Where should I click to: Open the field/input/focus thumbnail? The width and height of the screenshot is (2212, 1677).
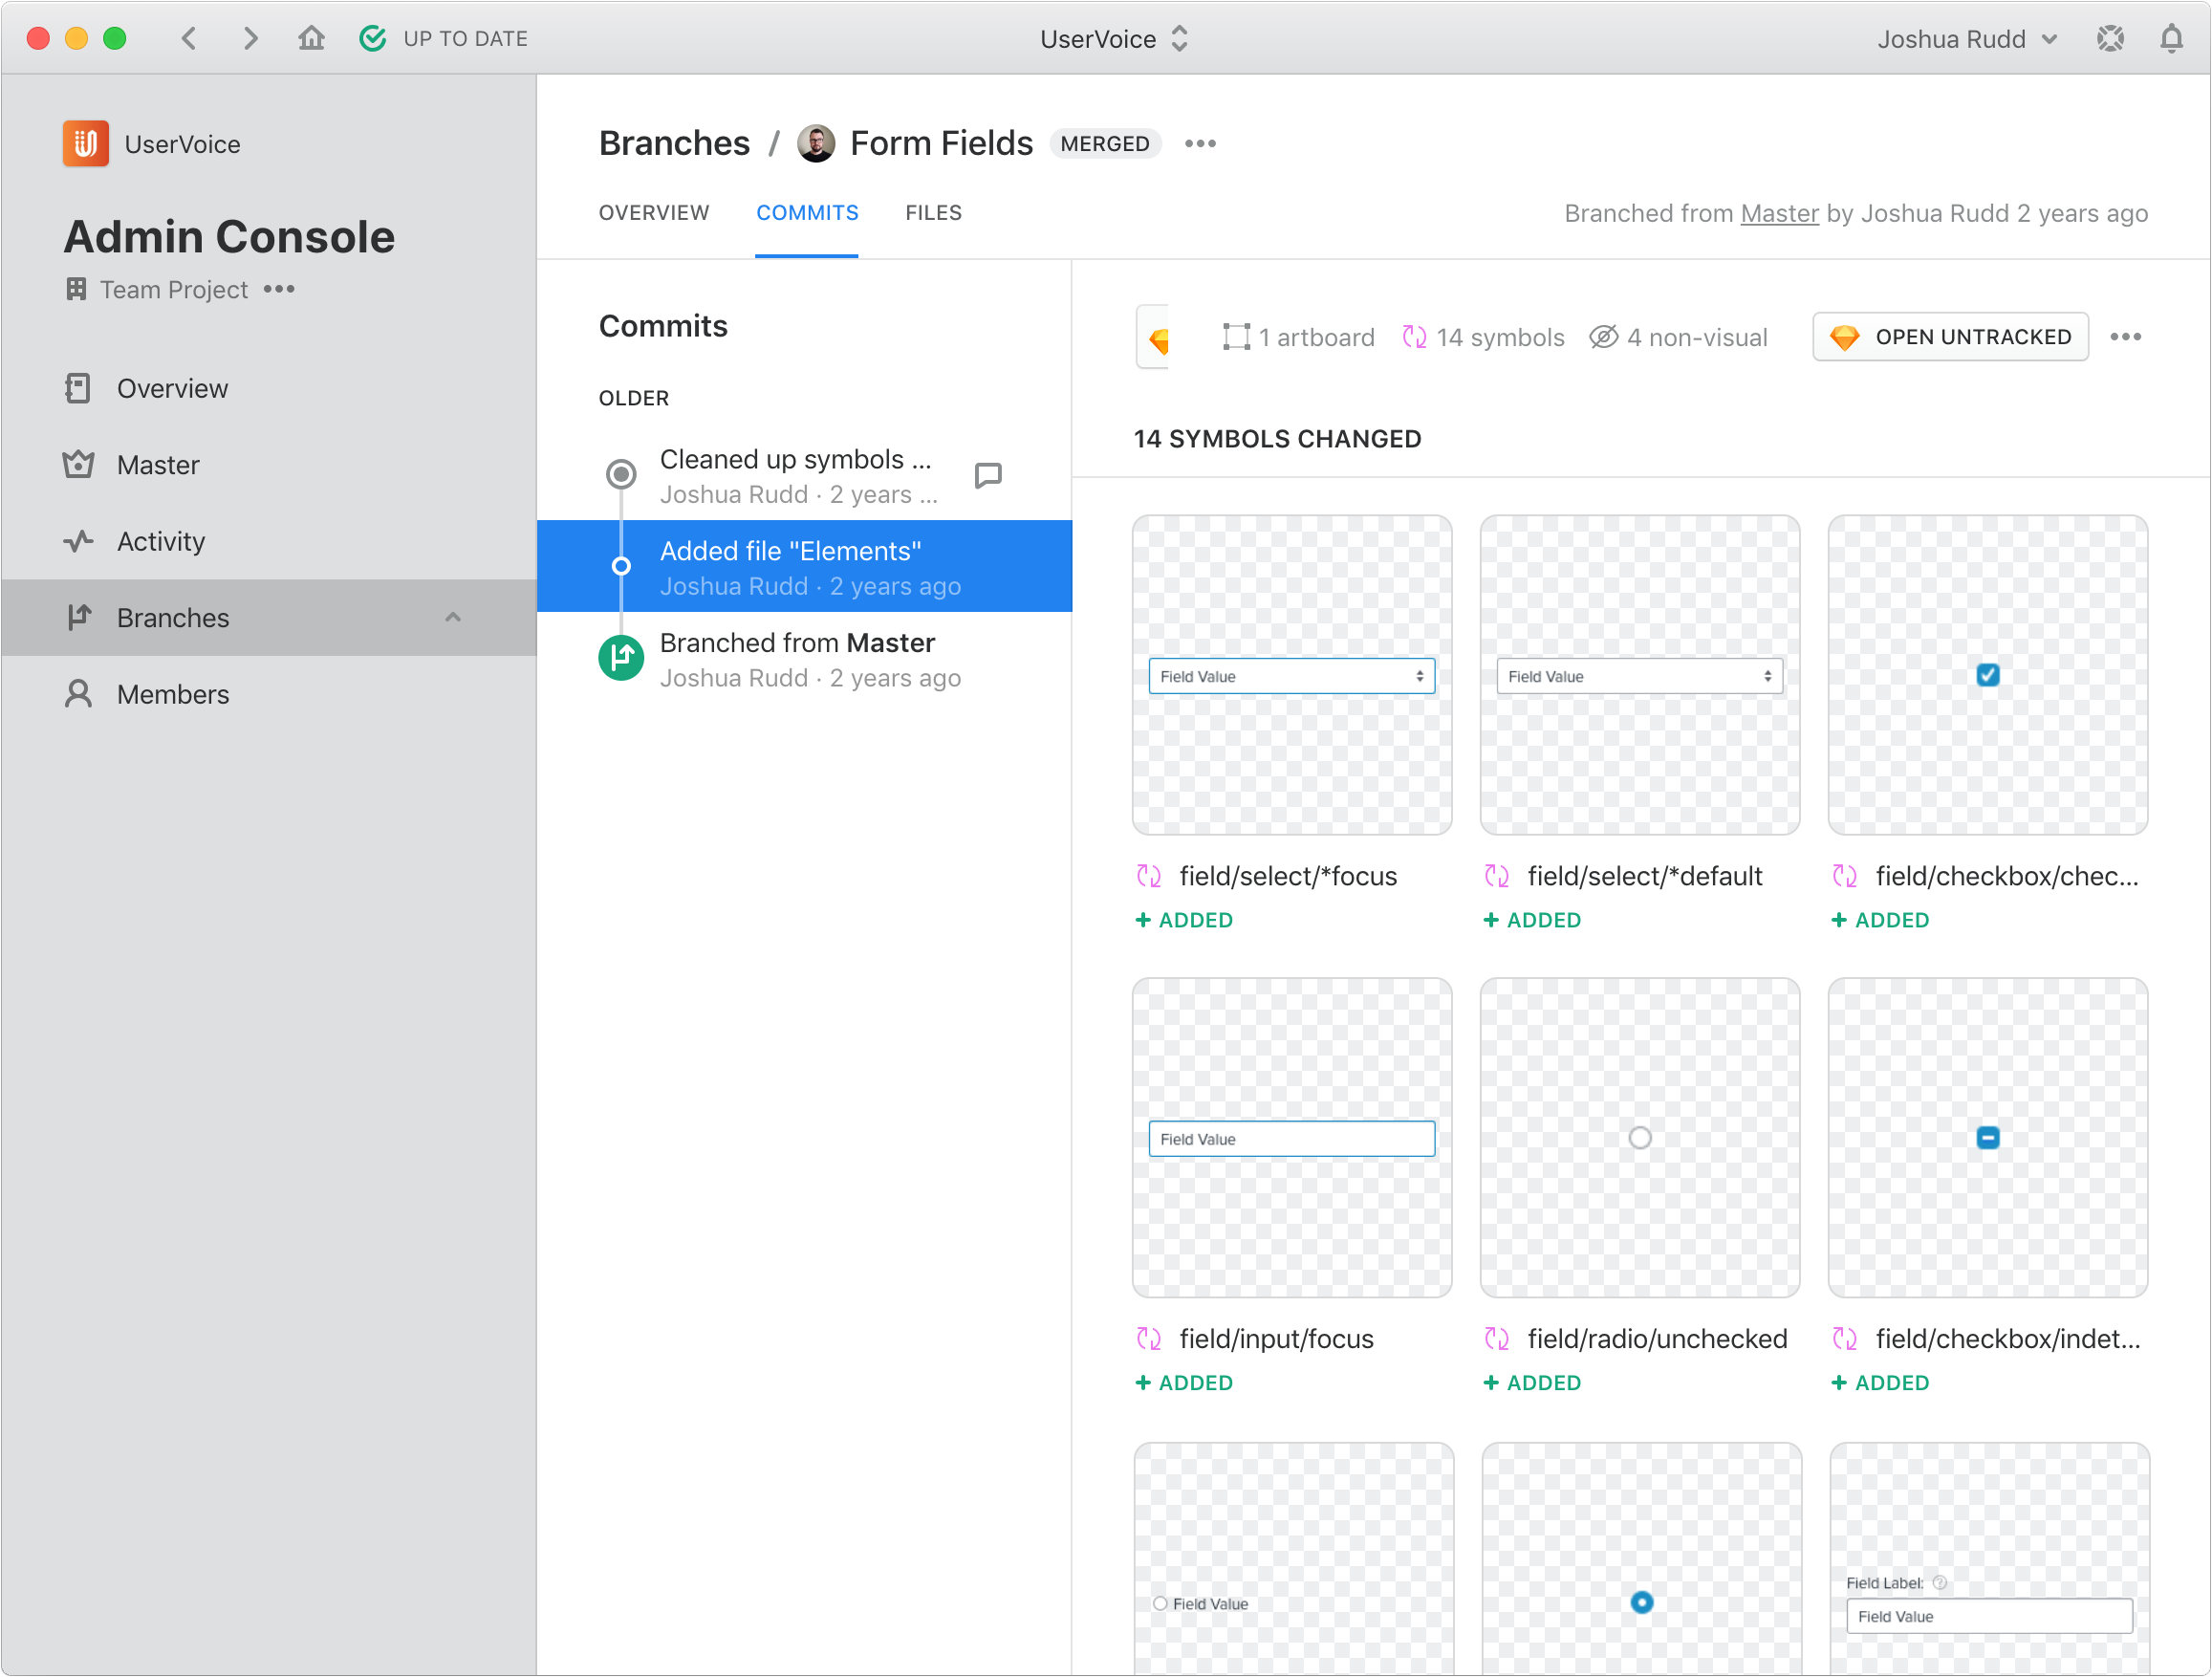coord(1292,1138)
